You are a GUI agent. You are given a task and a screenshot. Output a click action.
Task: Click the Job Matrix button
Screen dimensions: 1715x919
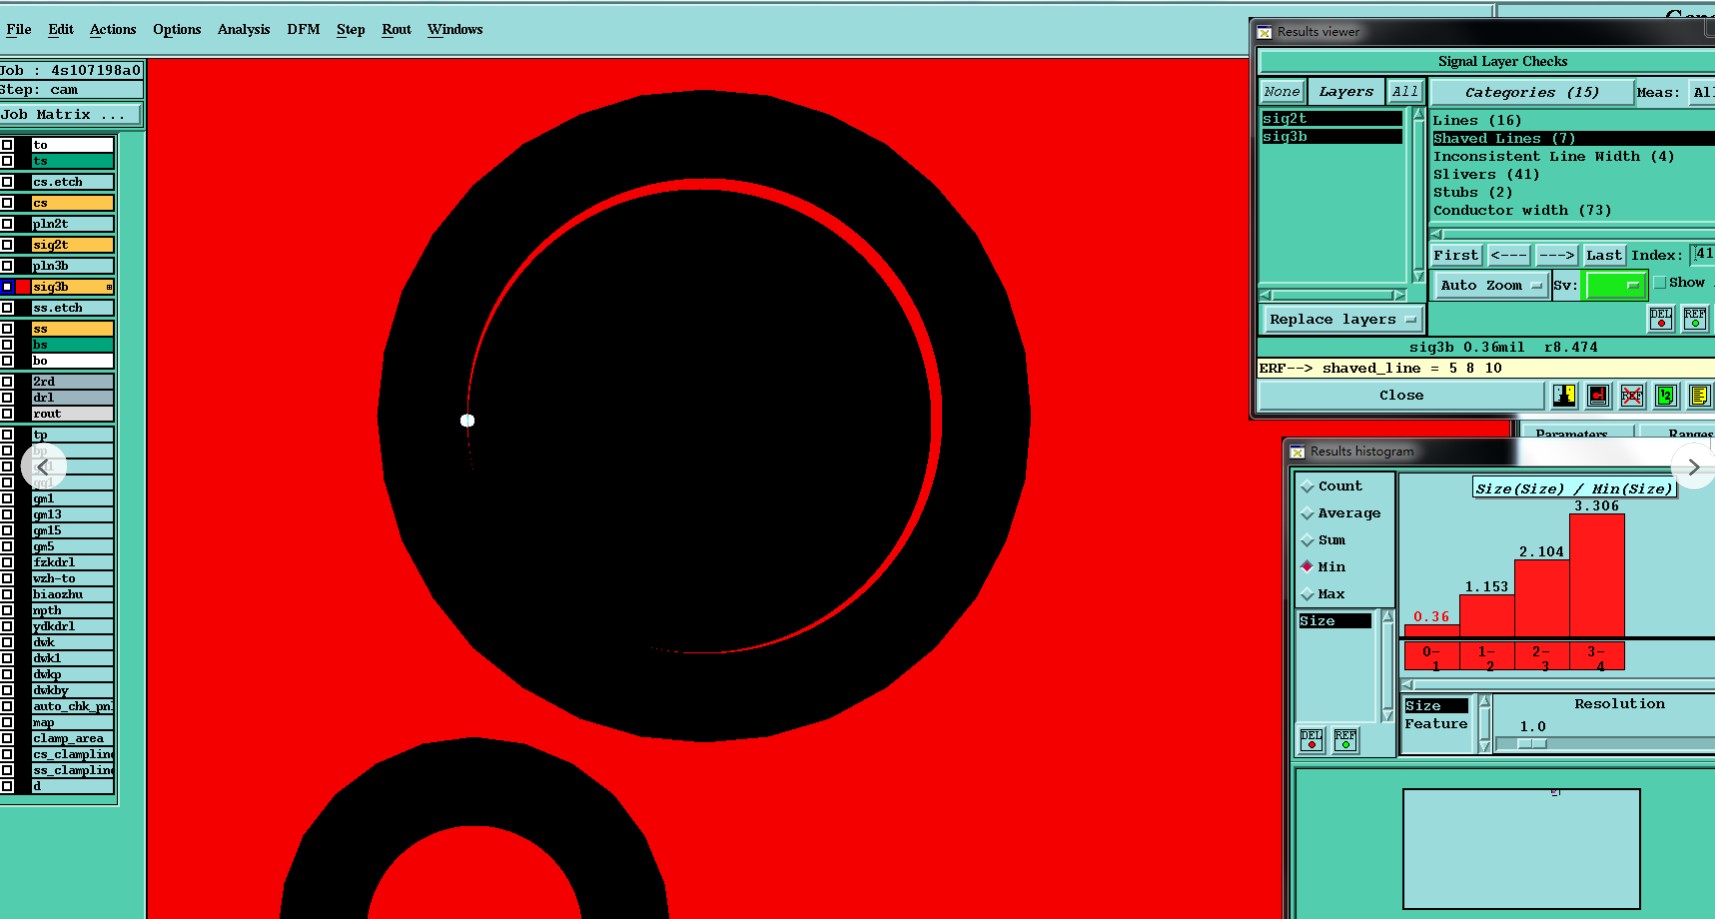tap(71, 115)
